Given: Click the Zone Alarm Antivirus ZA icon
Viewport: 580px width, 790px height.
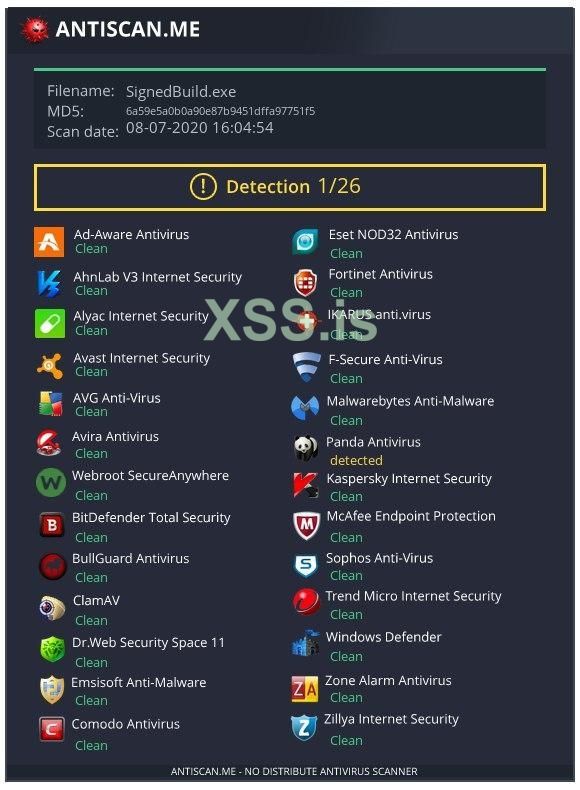Looking at the screenshot, I should pos(304,688).
